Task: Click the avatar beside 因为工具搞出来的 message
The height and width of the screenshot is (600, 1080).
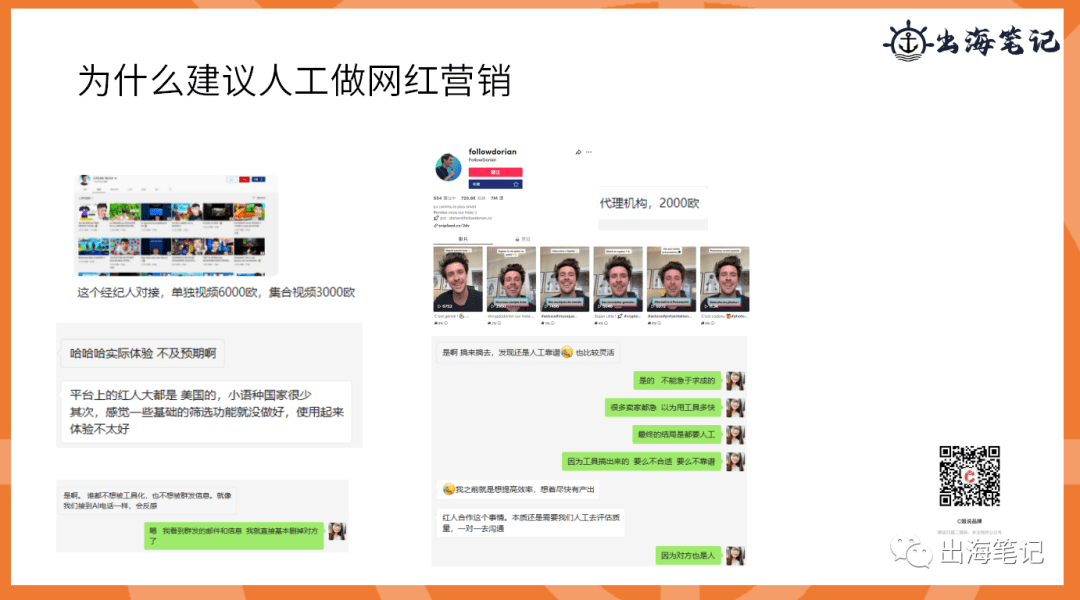Action: click(736, 461)
